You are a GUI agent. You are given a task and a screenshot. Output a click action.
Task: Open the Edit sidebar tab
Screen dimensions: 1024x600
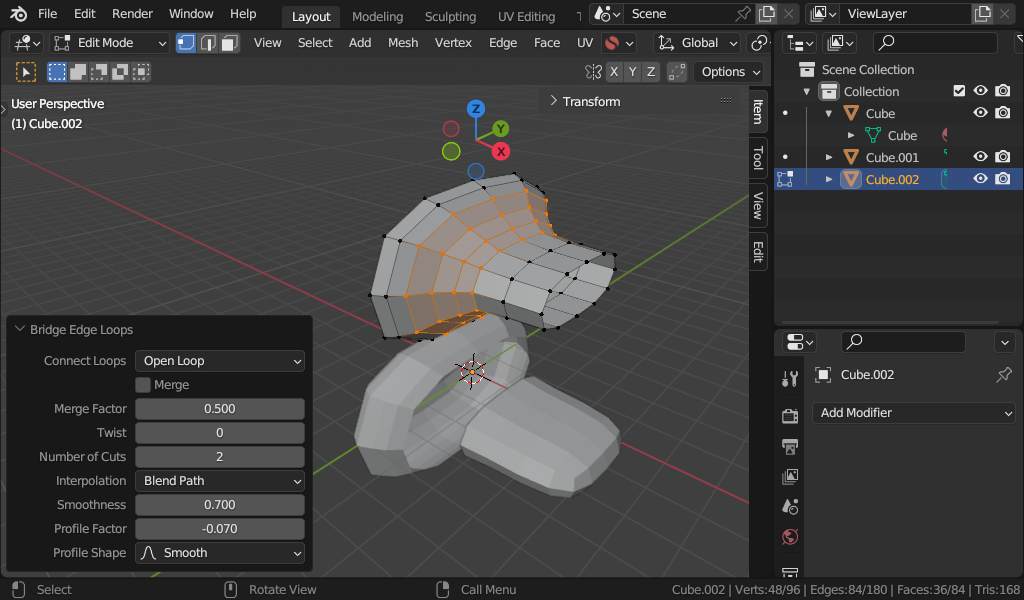click(758, 251)
